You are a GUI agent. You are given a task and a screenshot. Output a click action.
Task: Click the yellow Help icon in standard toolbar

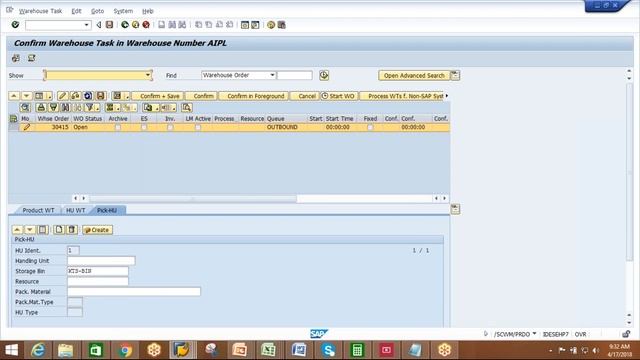coord(271,25)
